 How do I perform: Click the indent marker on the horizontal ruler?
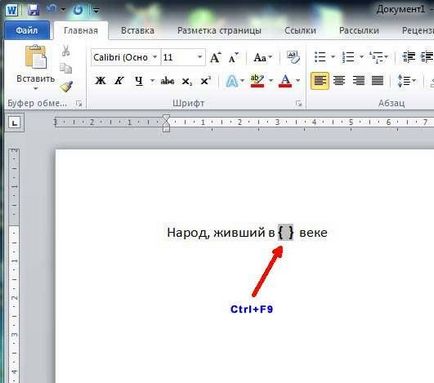click(166, 123)
